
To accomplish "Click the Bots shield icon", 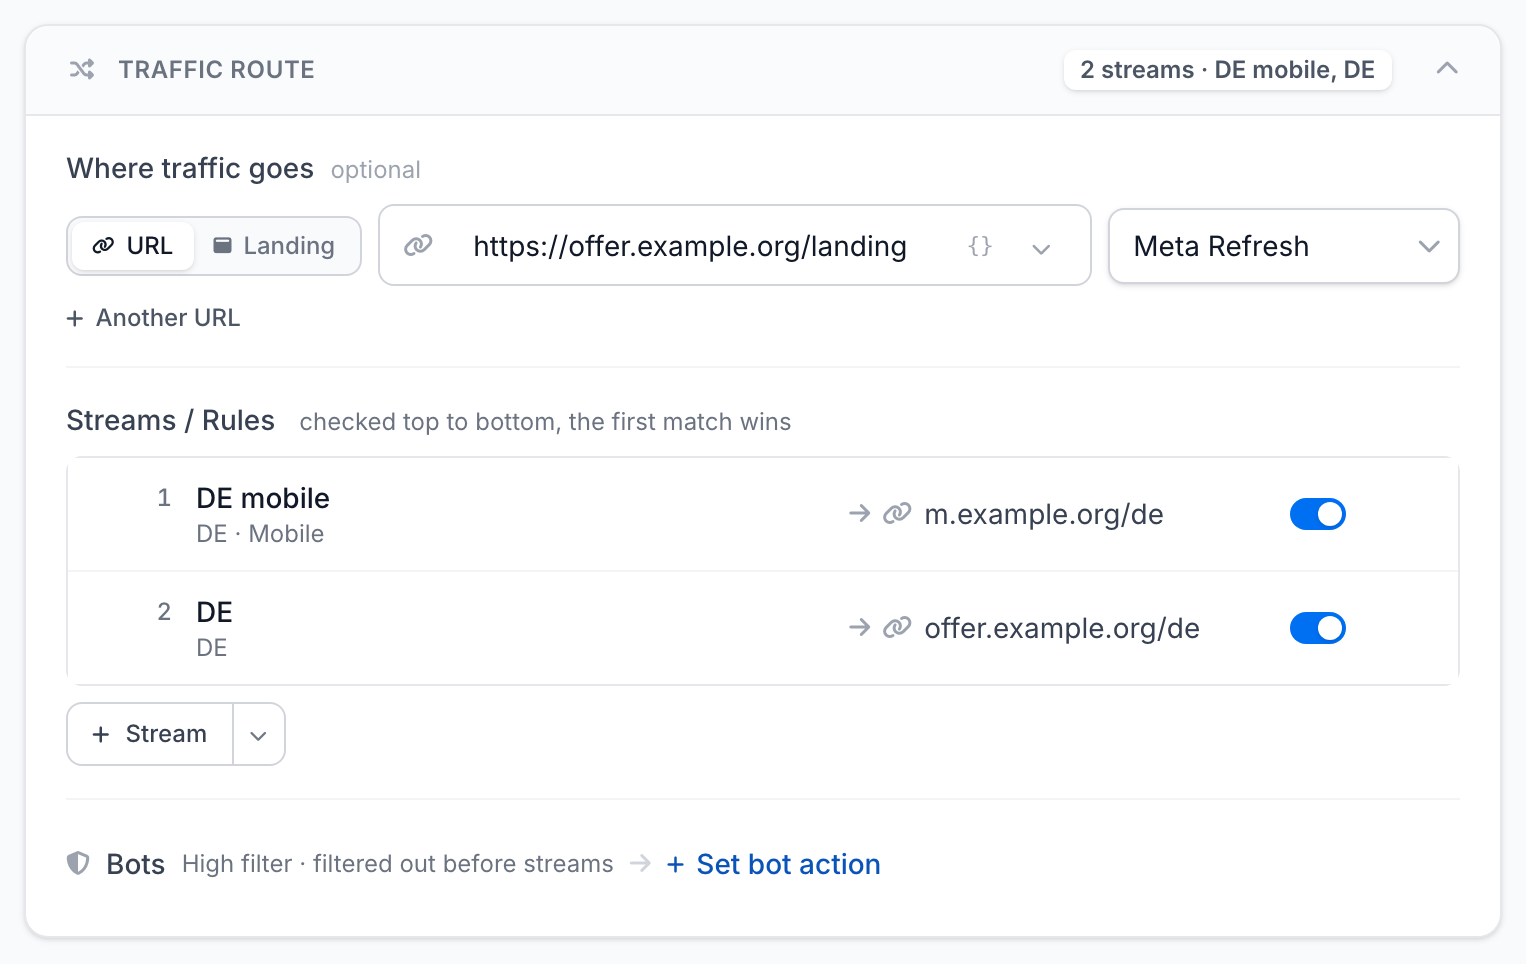I will [x=78, y=863].
